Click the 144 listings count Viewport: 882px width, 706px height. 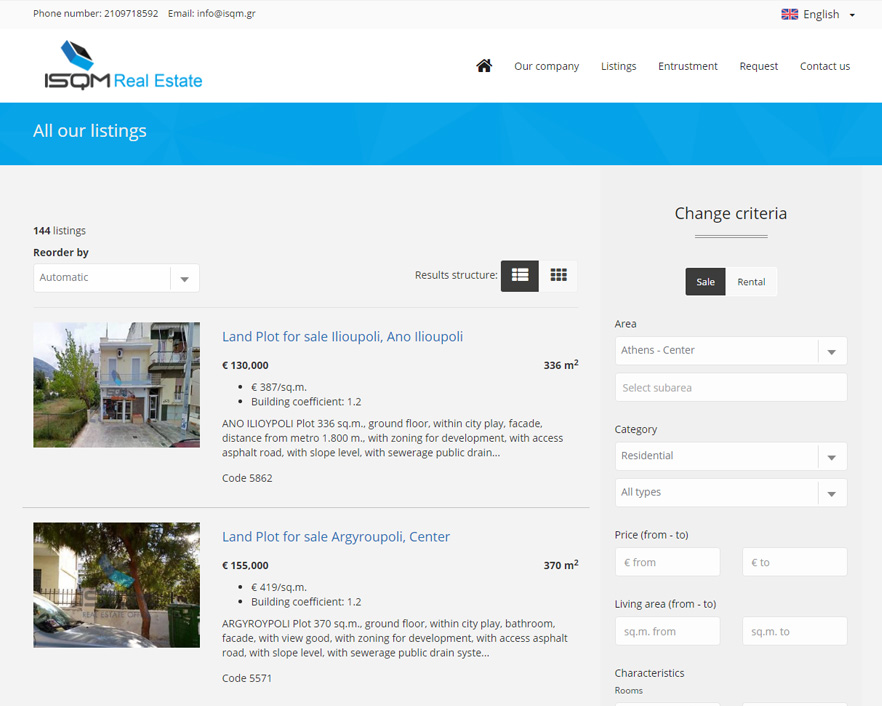(60, 231)
